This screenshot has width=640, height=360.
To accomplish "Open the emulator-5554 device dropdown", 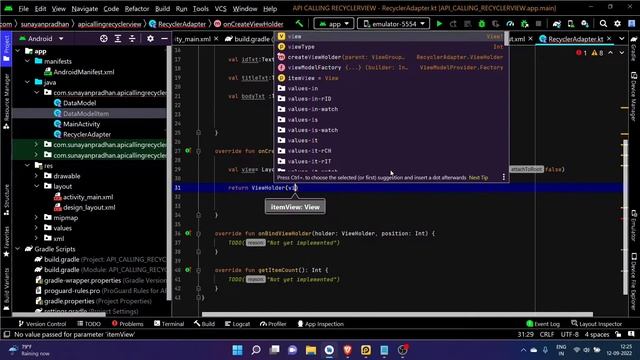I will point(393,24).
